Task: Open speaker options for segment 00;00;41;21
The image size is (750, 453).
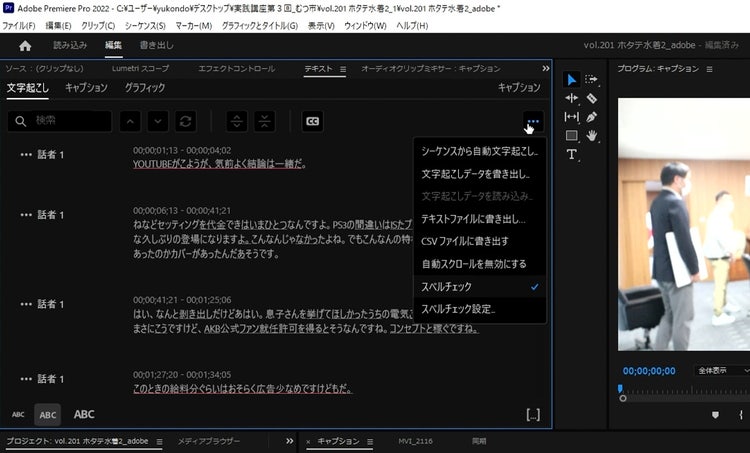Action: (26, 304)
